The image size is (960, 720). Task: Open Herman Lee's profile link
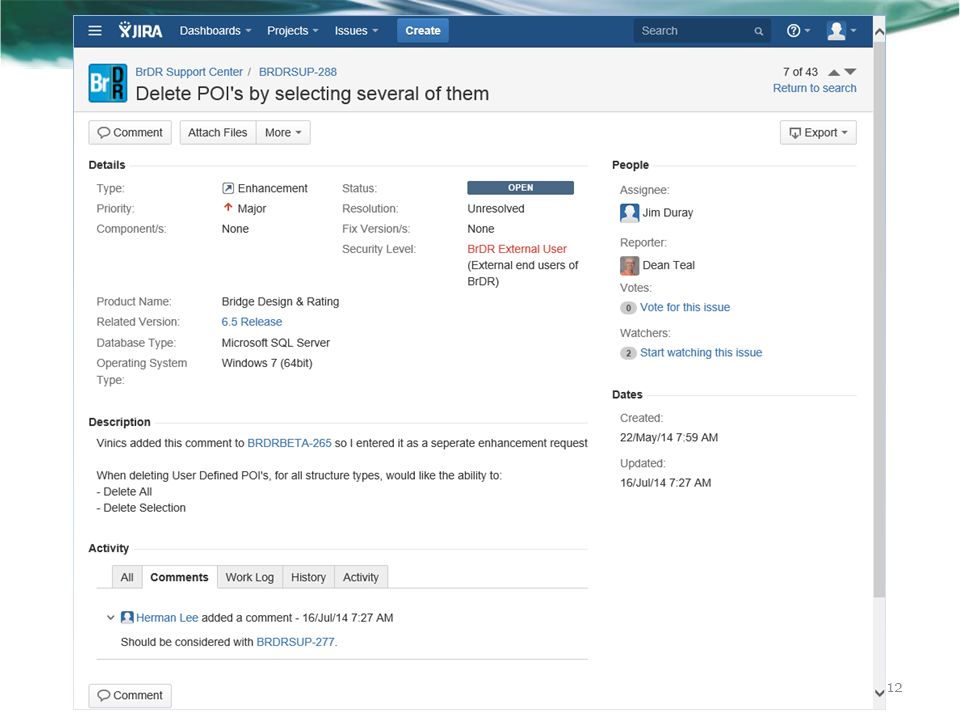(167, 618)
